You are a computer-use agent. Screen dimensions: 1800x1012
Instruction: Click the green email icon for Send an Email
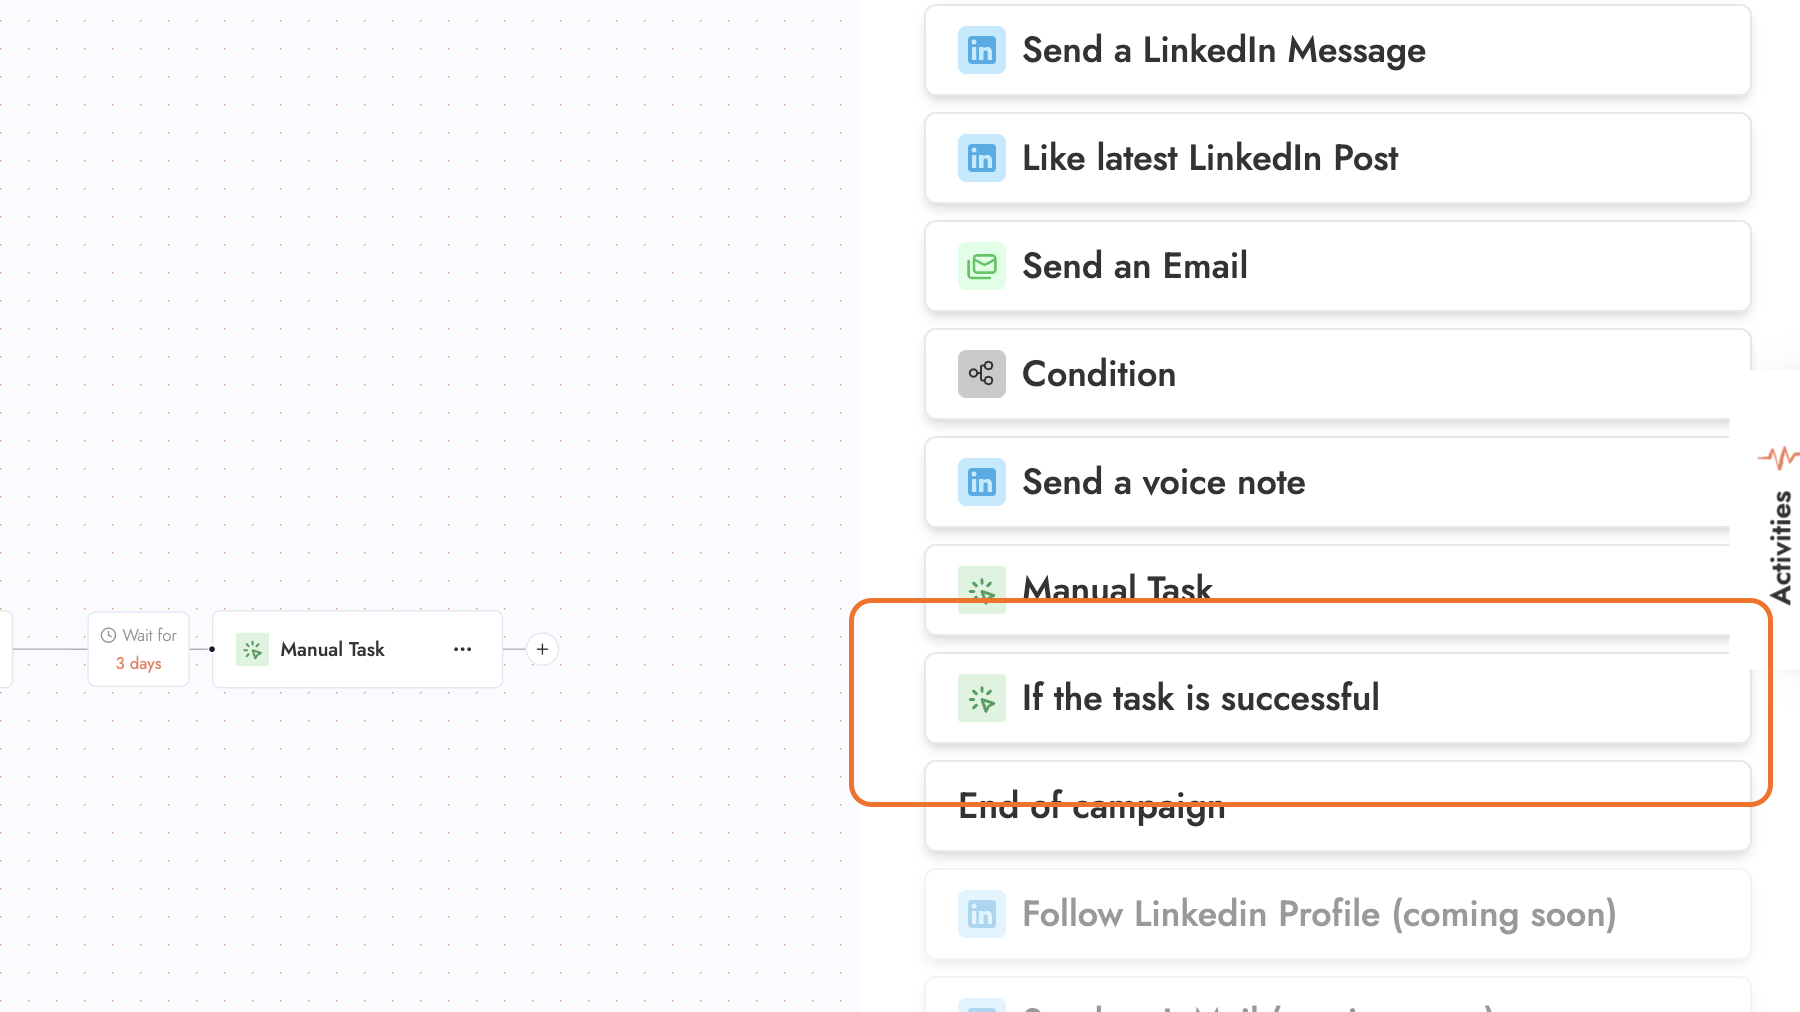pos(981,266)
